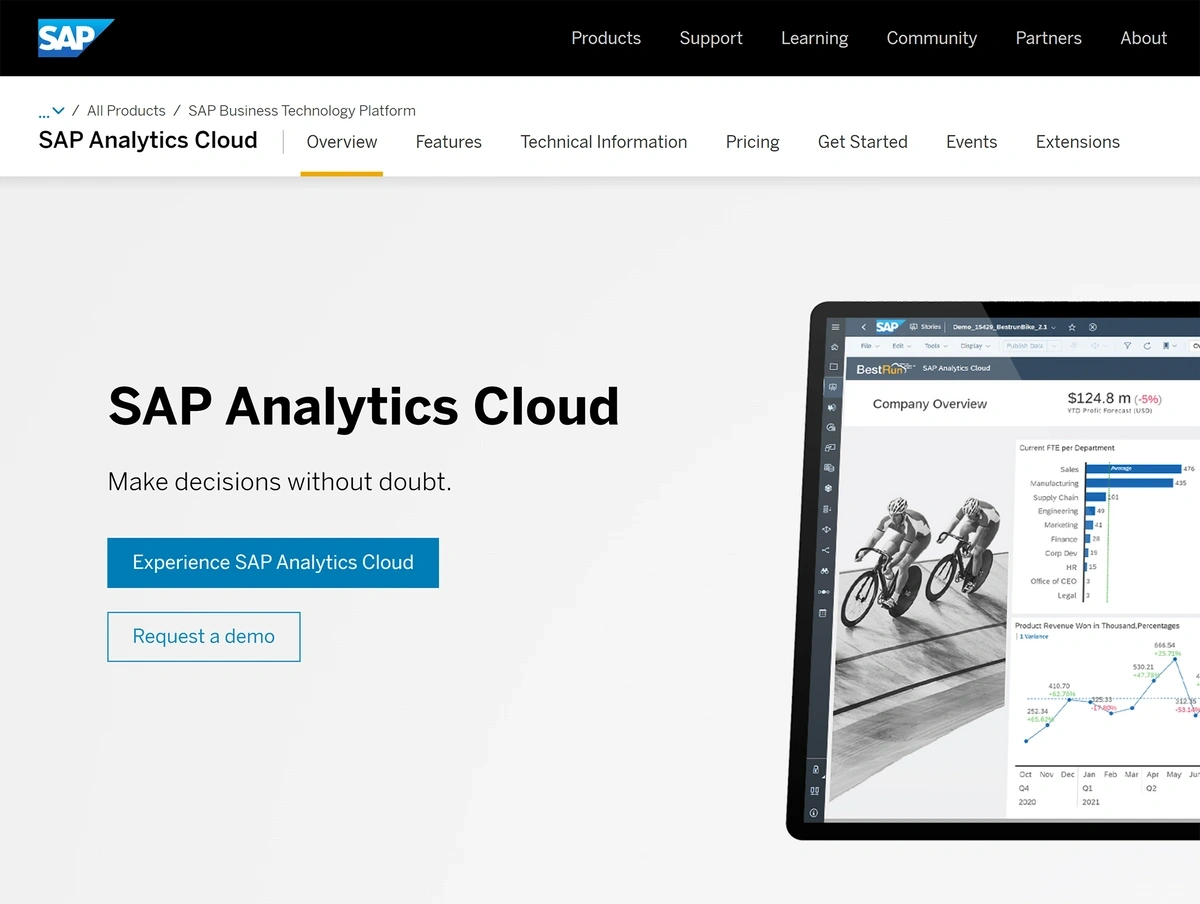
Task: Click the Sales bar in the FTE chart
Action: point(1133,468)
